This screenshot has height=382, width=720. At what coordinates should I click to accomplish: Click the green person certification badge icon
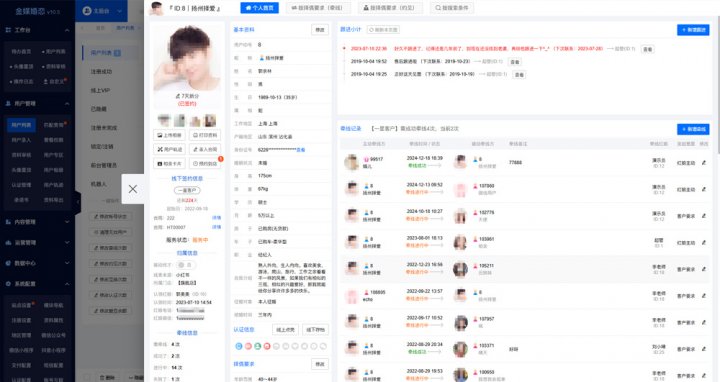coord(258,346)
